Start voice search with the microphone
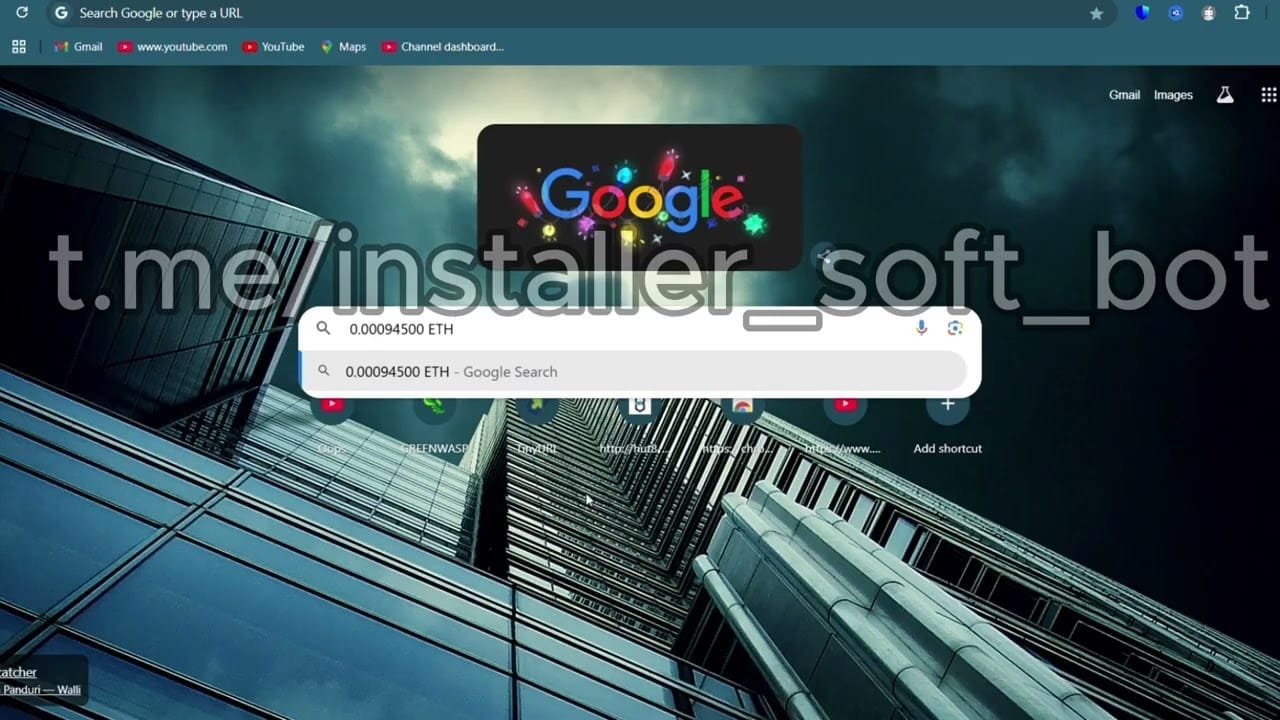Screen dimensions: 1280x720 click(921, 328)
